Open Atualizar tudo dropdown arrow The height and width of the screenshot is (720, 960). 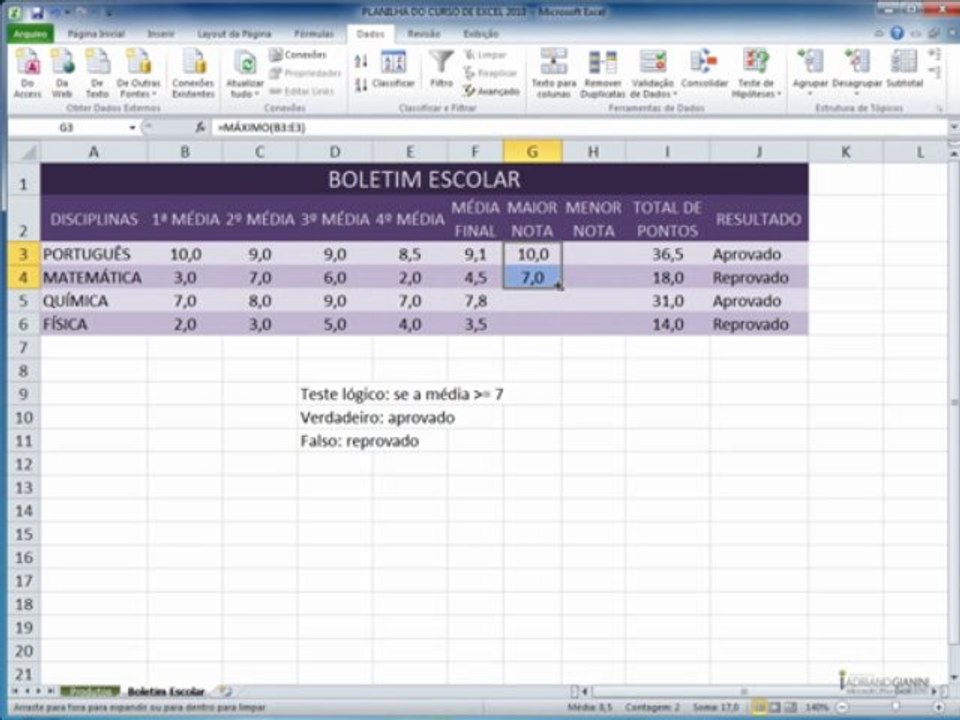point(257,94)
